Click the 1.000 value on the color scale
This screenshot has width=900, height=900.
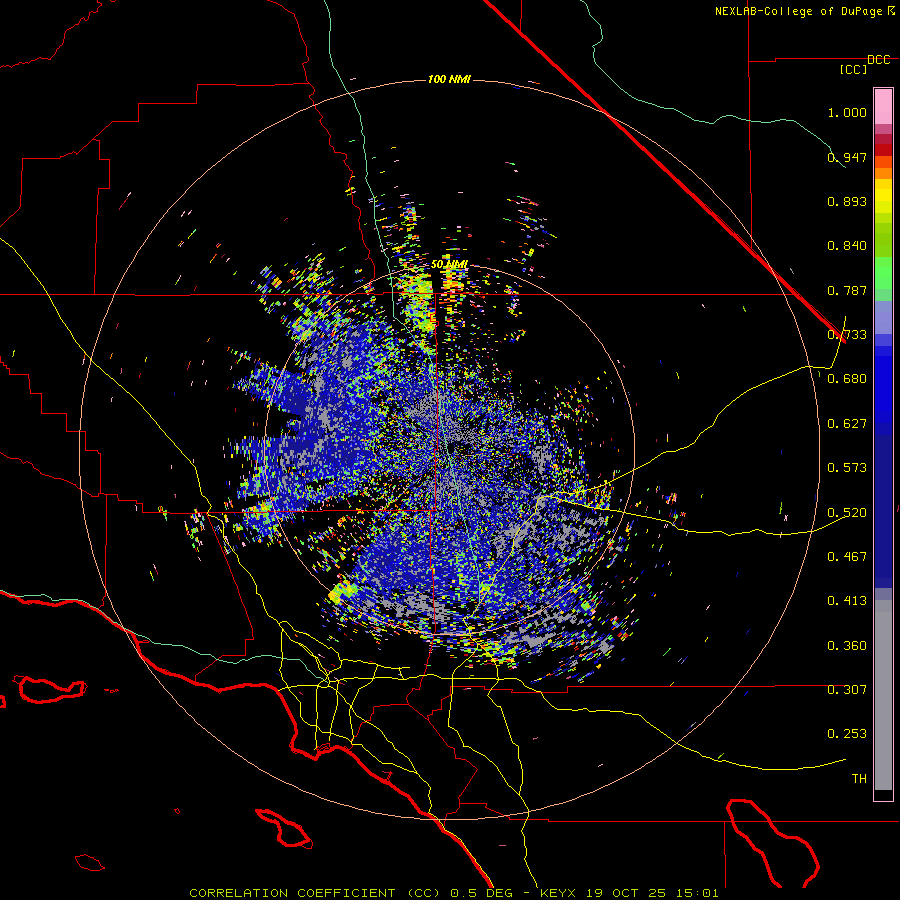pos(847,112)
